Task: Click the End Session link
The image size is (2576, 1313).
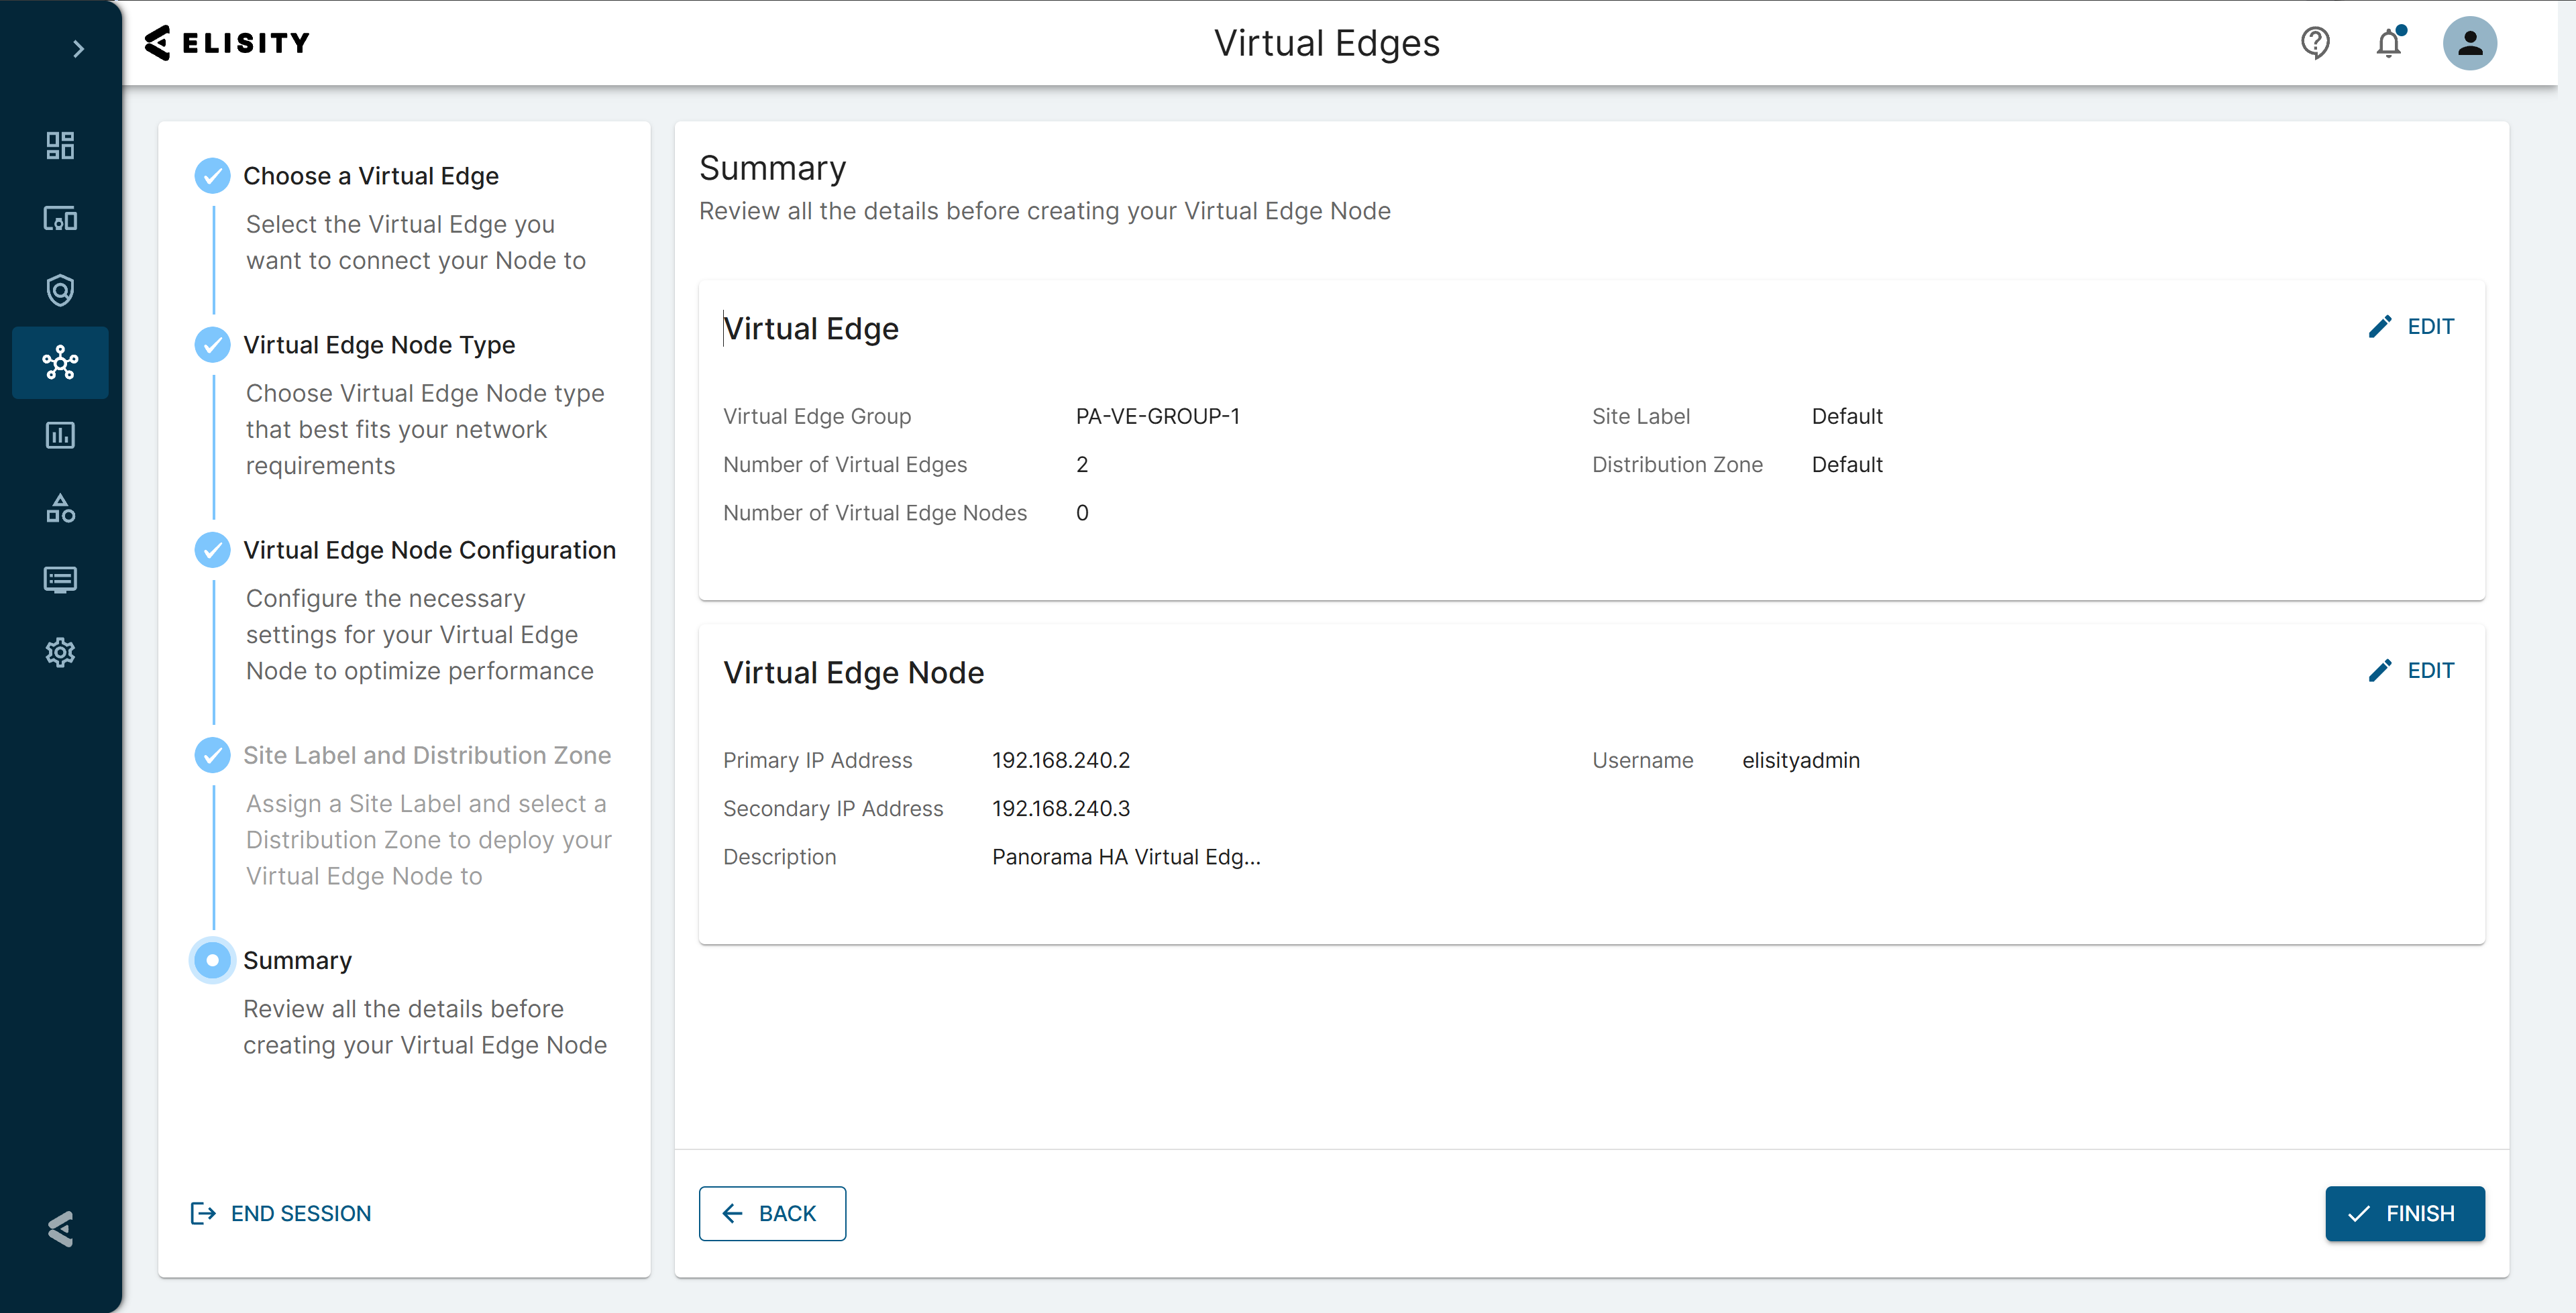Action: (x=281, y=1213)
